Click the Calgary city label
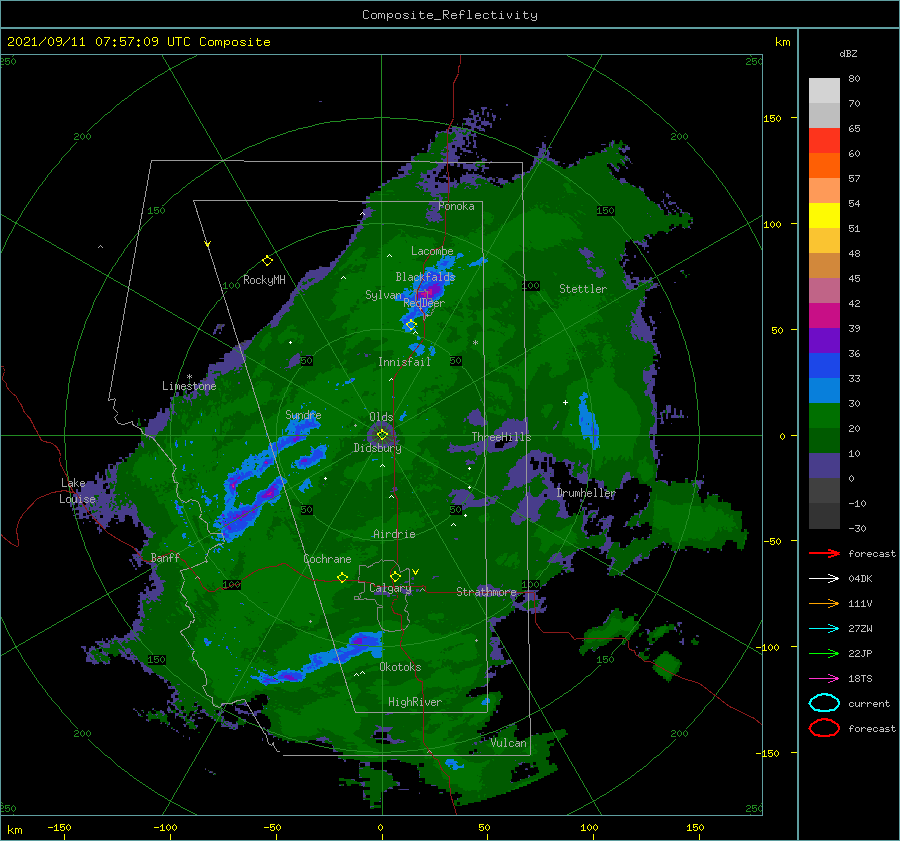900x841 pixels. 390,588
